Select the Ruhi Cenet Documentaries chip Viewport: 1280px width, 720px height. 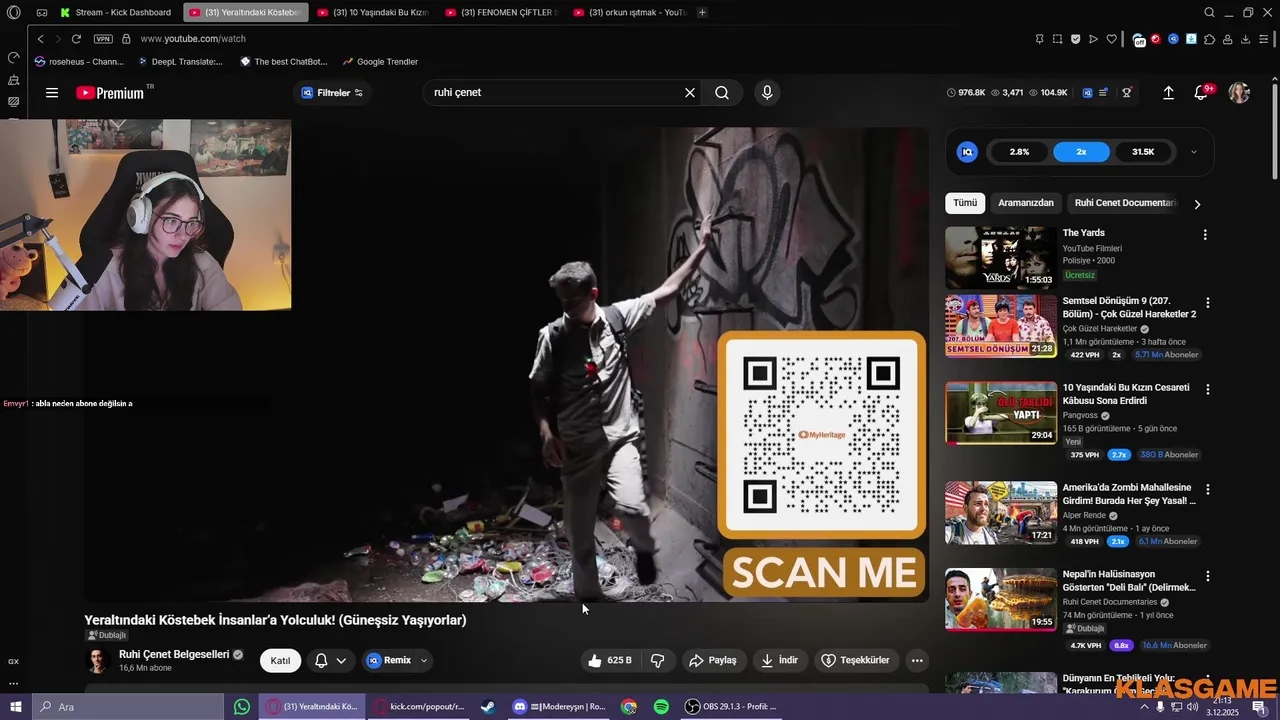(1125, 203)
